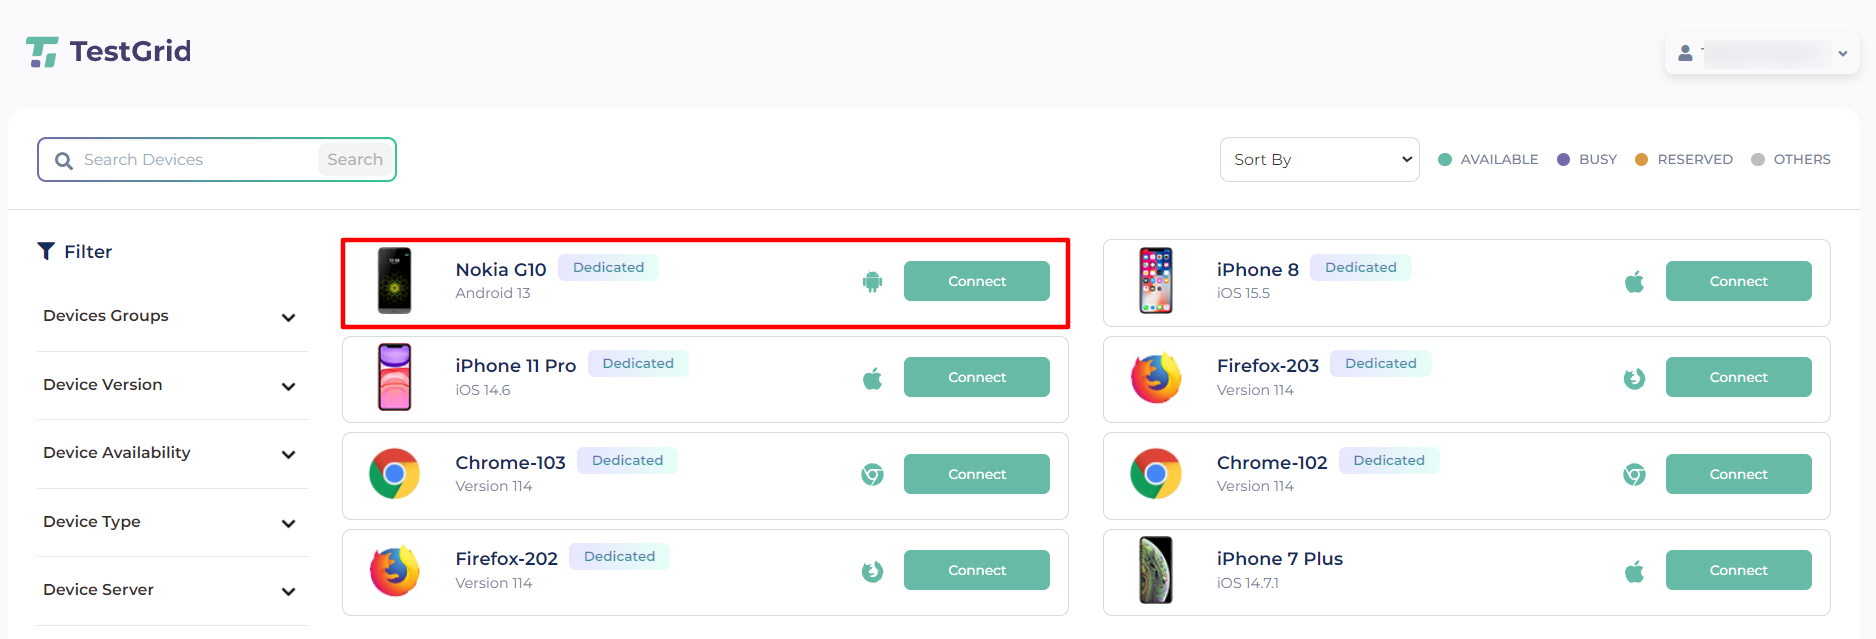Click the iPhone 11 Pro device image

[394, 377]
